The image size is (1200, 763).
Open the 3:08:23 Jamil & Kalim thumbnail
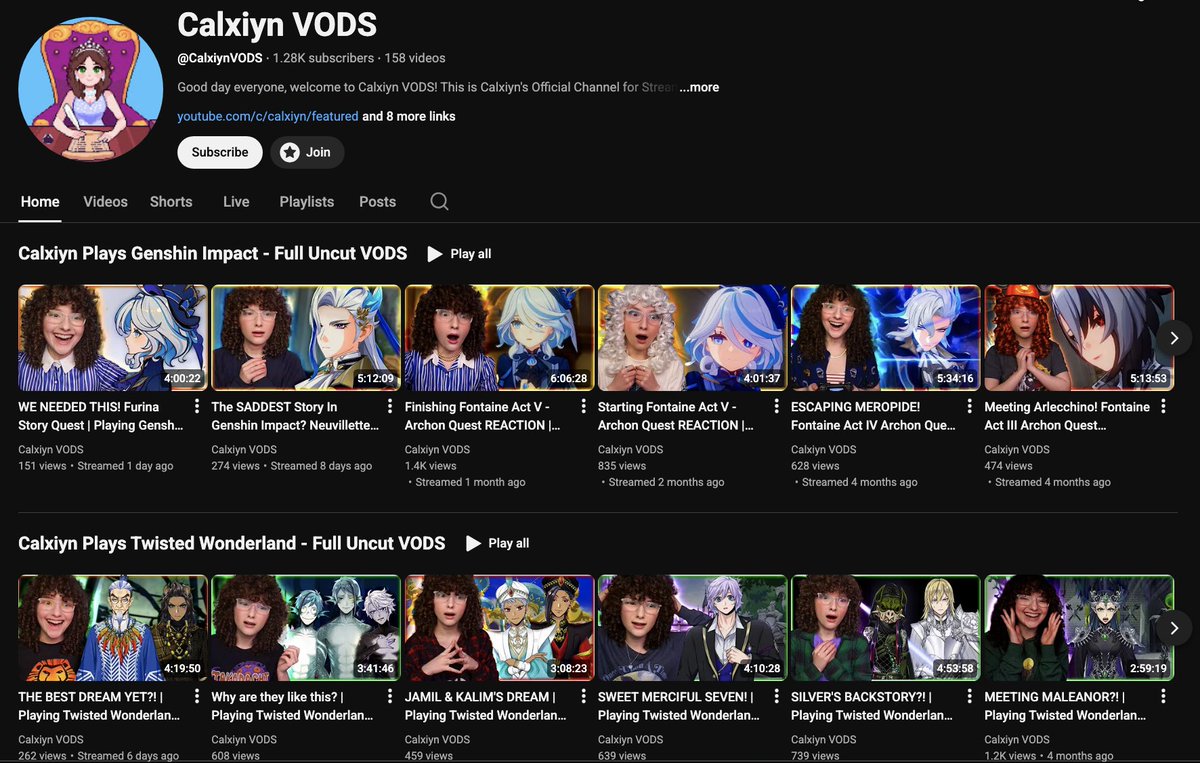tap(499, 628)
